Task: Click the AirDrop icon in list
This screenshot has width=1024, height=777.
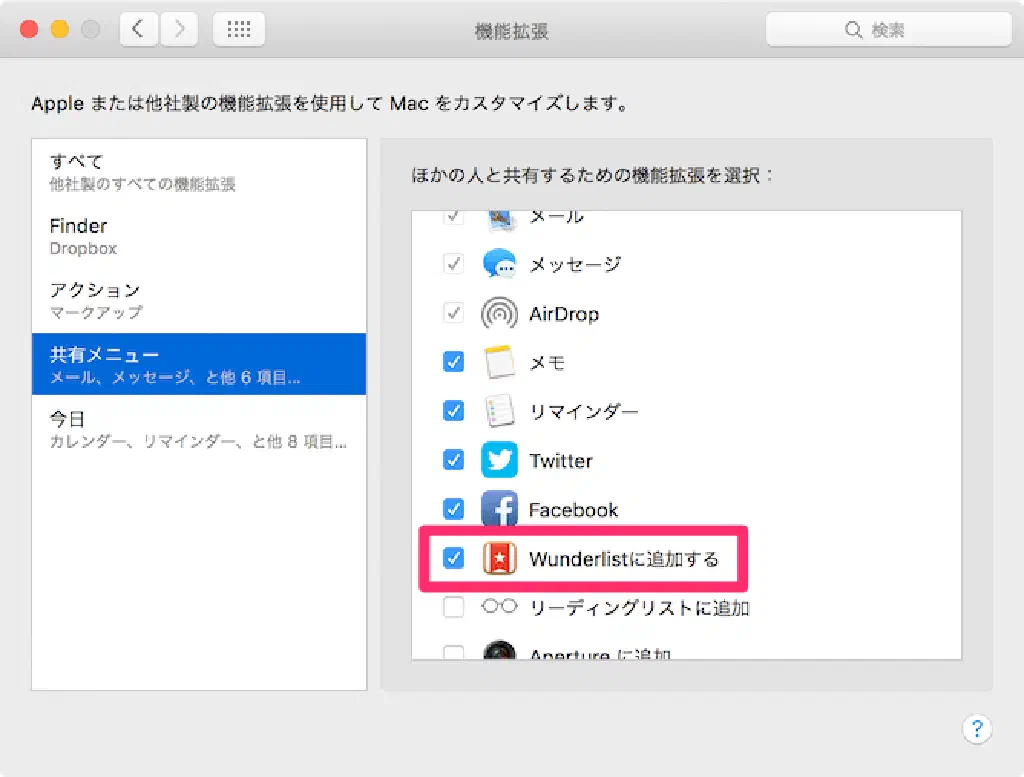Action: pyautogui.click(x=499, y=314)
